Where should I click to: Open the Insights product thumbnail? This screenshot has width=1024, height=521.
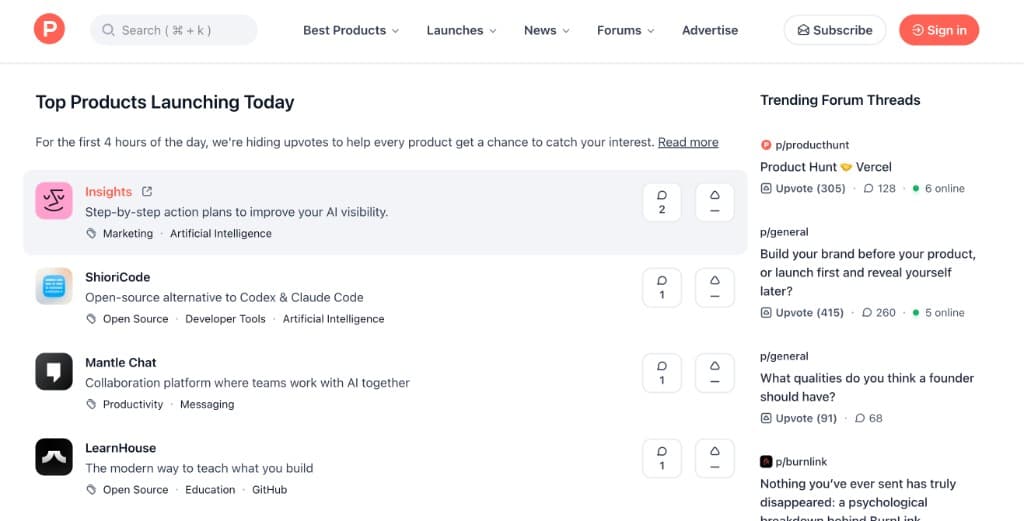pos(54,201)
